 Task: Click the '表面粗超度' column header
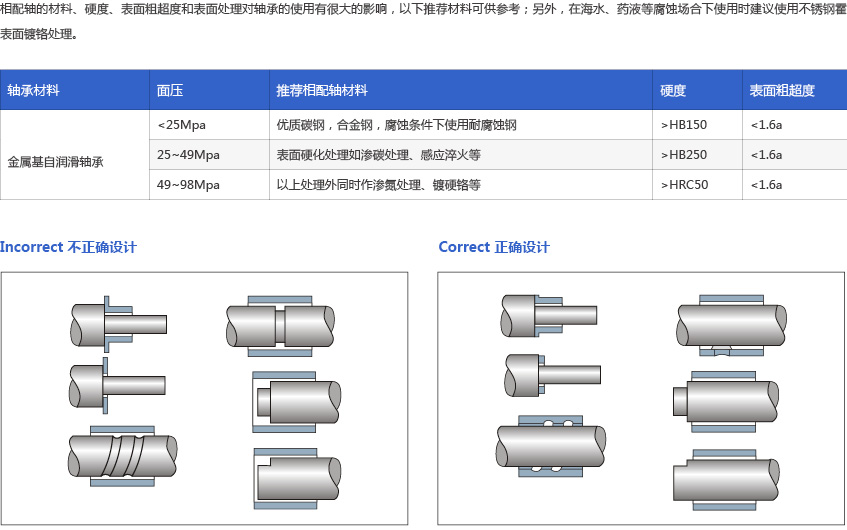[782, 90]
